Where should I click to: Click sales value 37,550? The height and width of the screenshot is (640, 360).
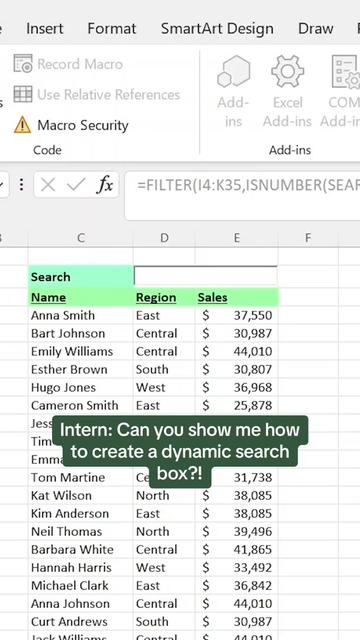pos(253,315)
